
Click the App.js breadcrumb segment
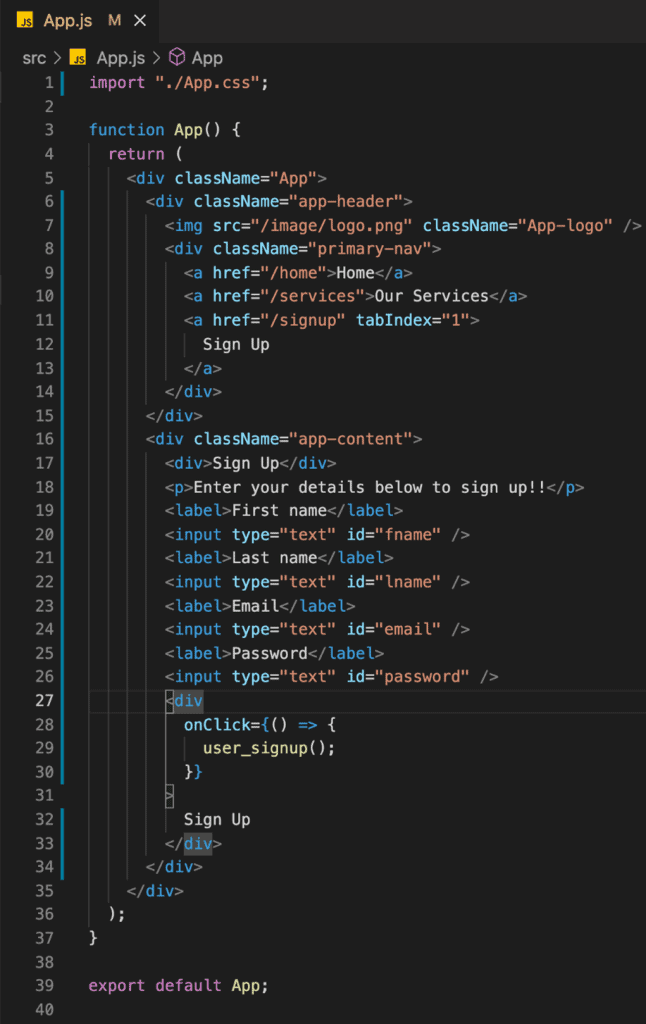pyautogui.click(x=121, y=58)
